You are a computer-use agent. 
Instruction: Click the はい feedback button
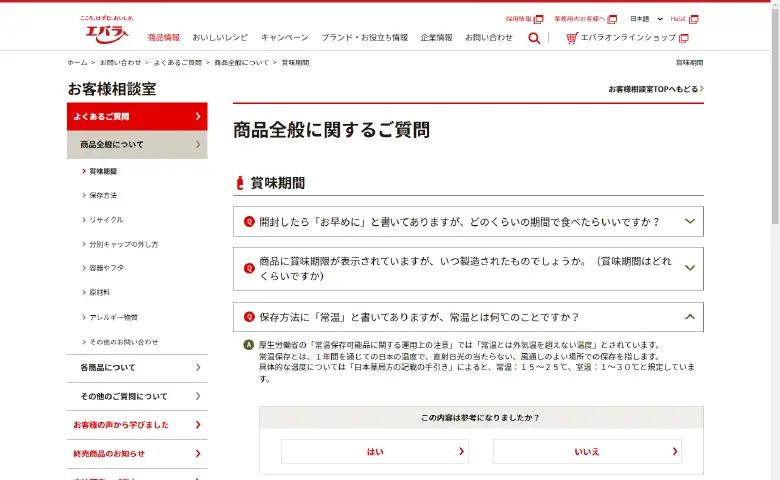point(375,451)
